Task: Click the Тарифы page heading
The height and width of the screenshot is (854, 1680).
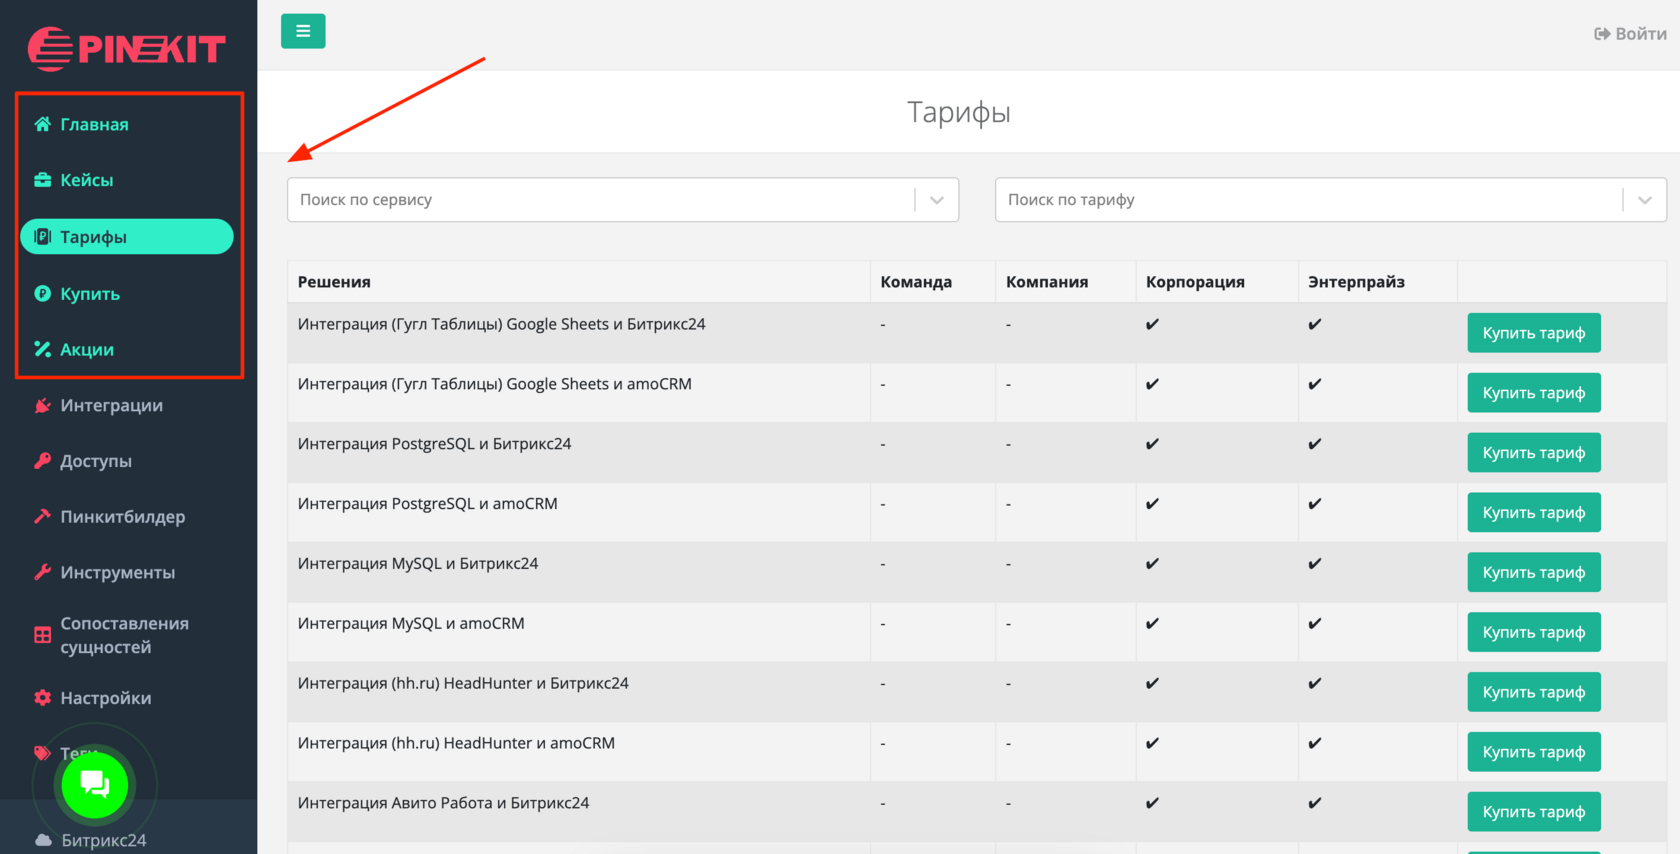Action: [x=959, y=112]
